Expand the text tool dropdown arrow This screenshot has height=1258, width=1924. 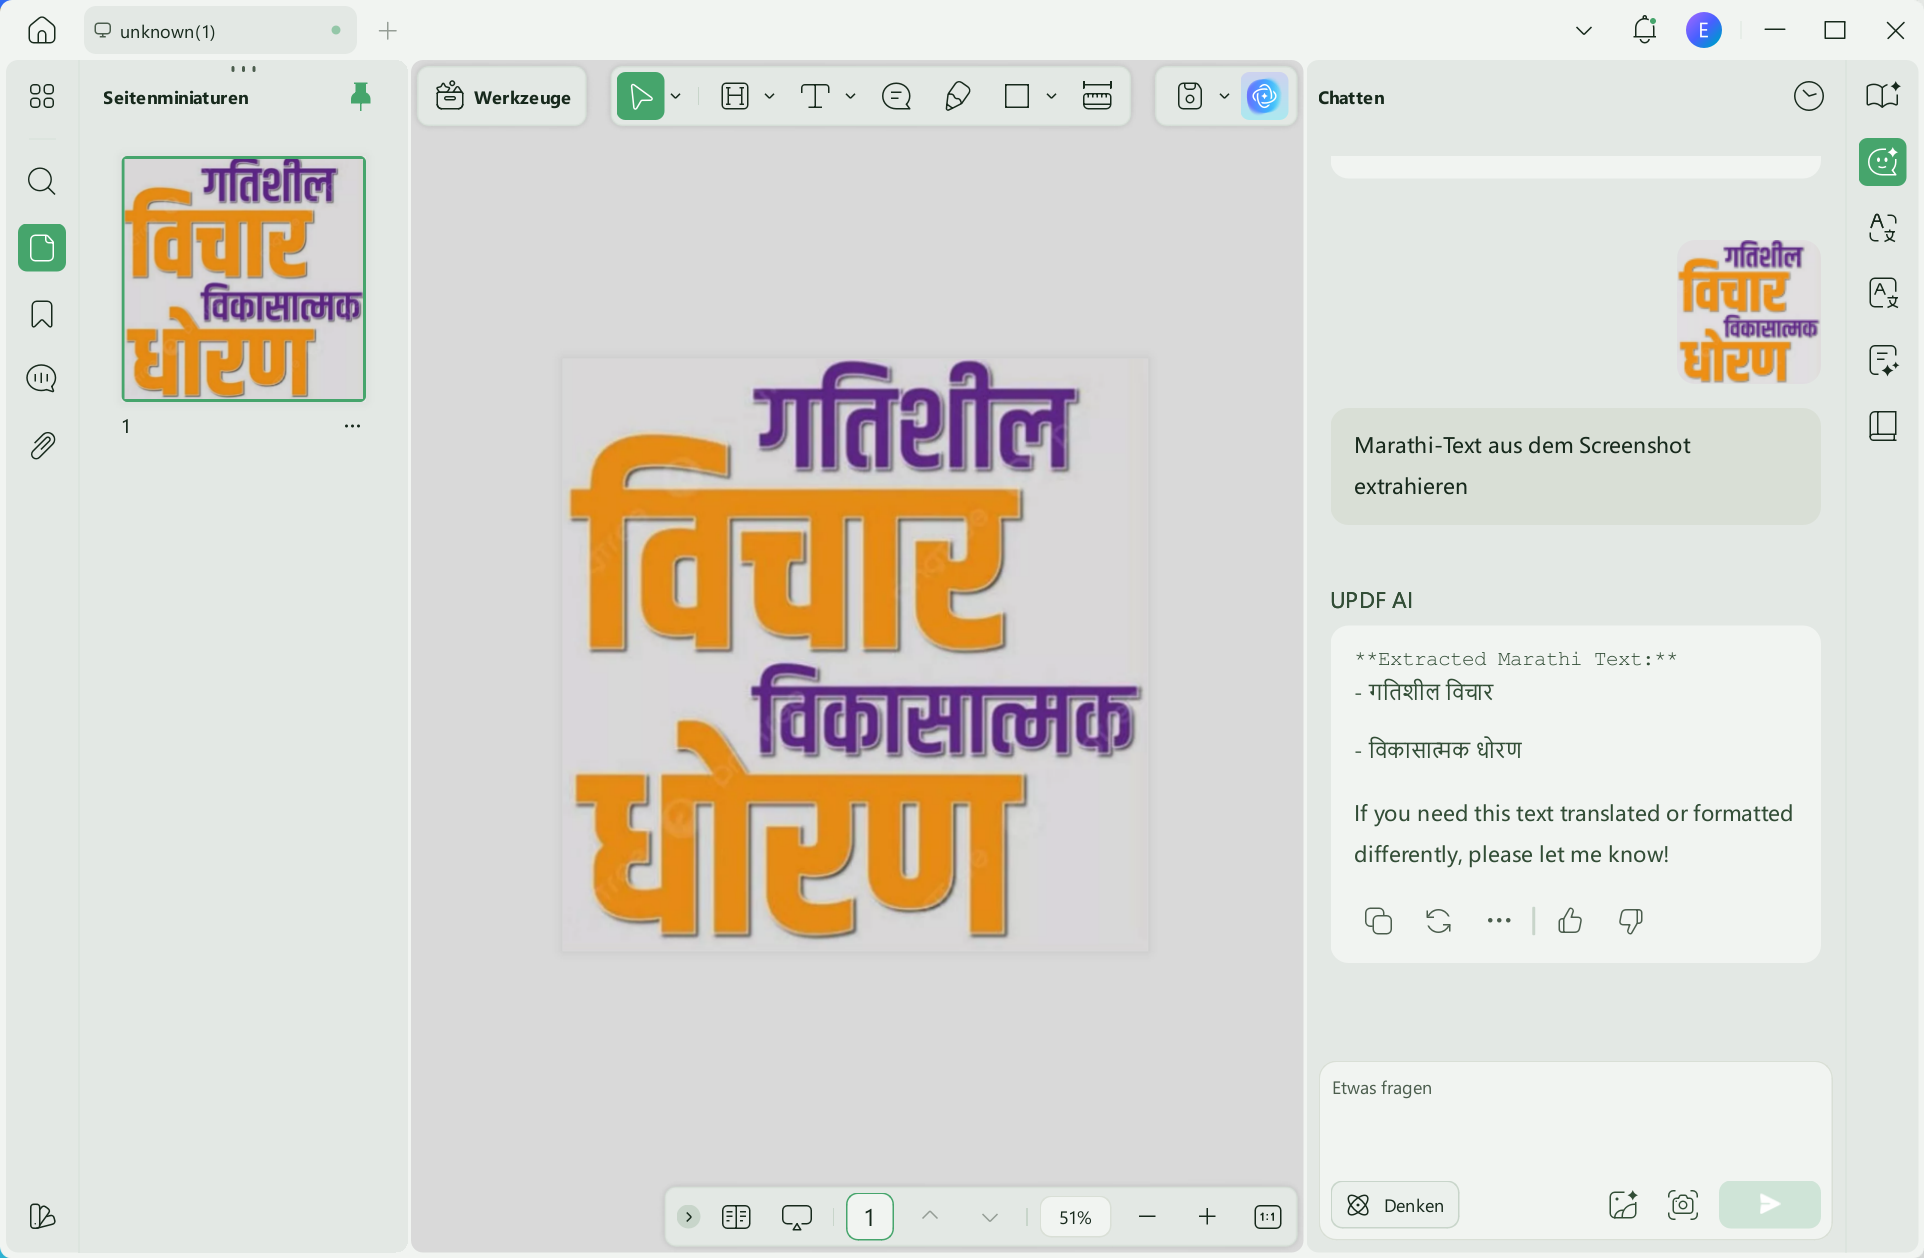[x=850, y=96]
